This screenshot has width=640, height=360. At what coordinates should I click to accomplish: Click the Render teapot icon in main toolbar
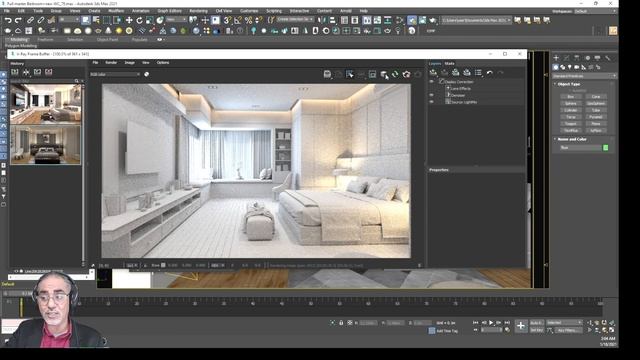[433, 20]
